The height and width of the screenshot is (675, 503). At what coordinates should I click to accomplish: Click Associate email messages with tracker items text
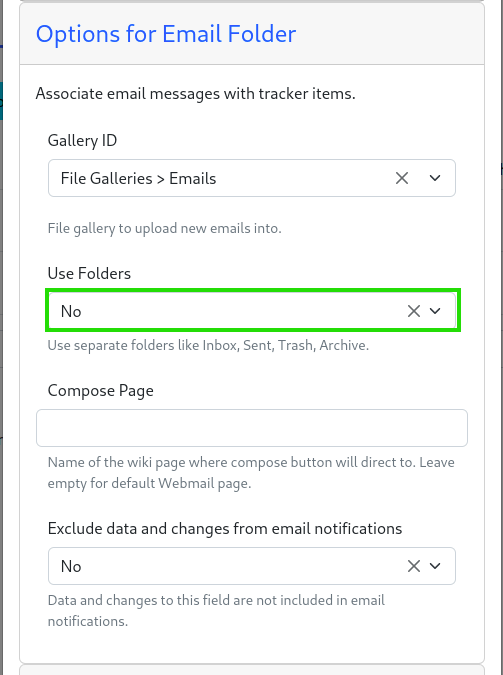click(196, 93)
